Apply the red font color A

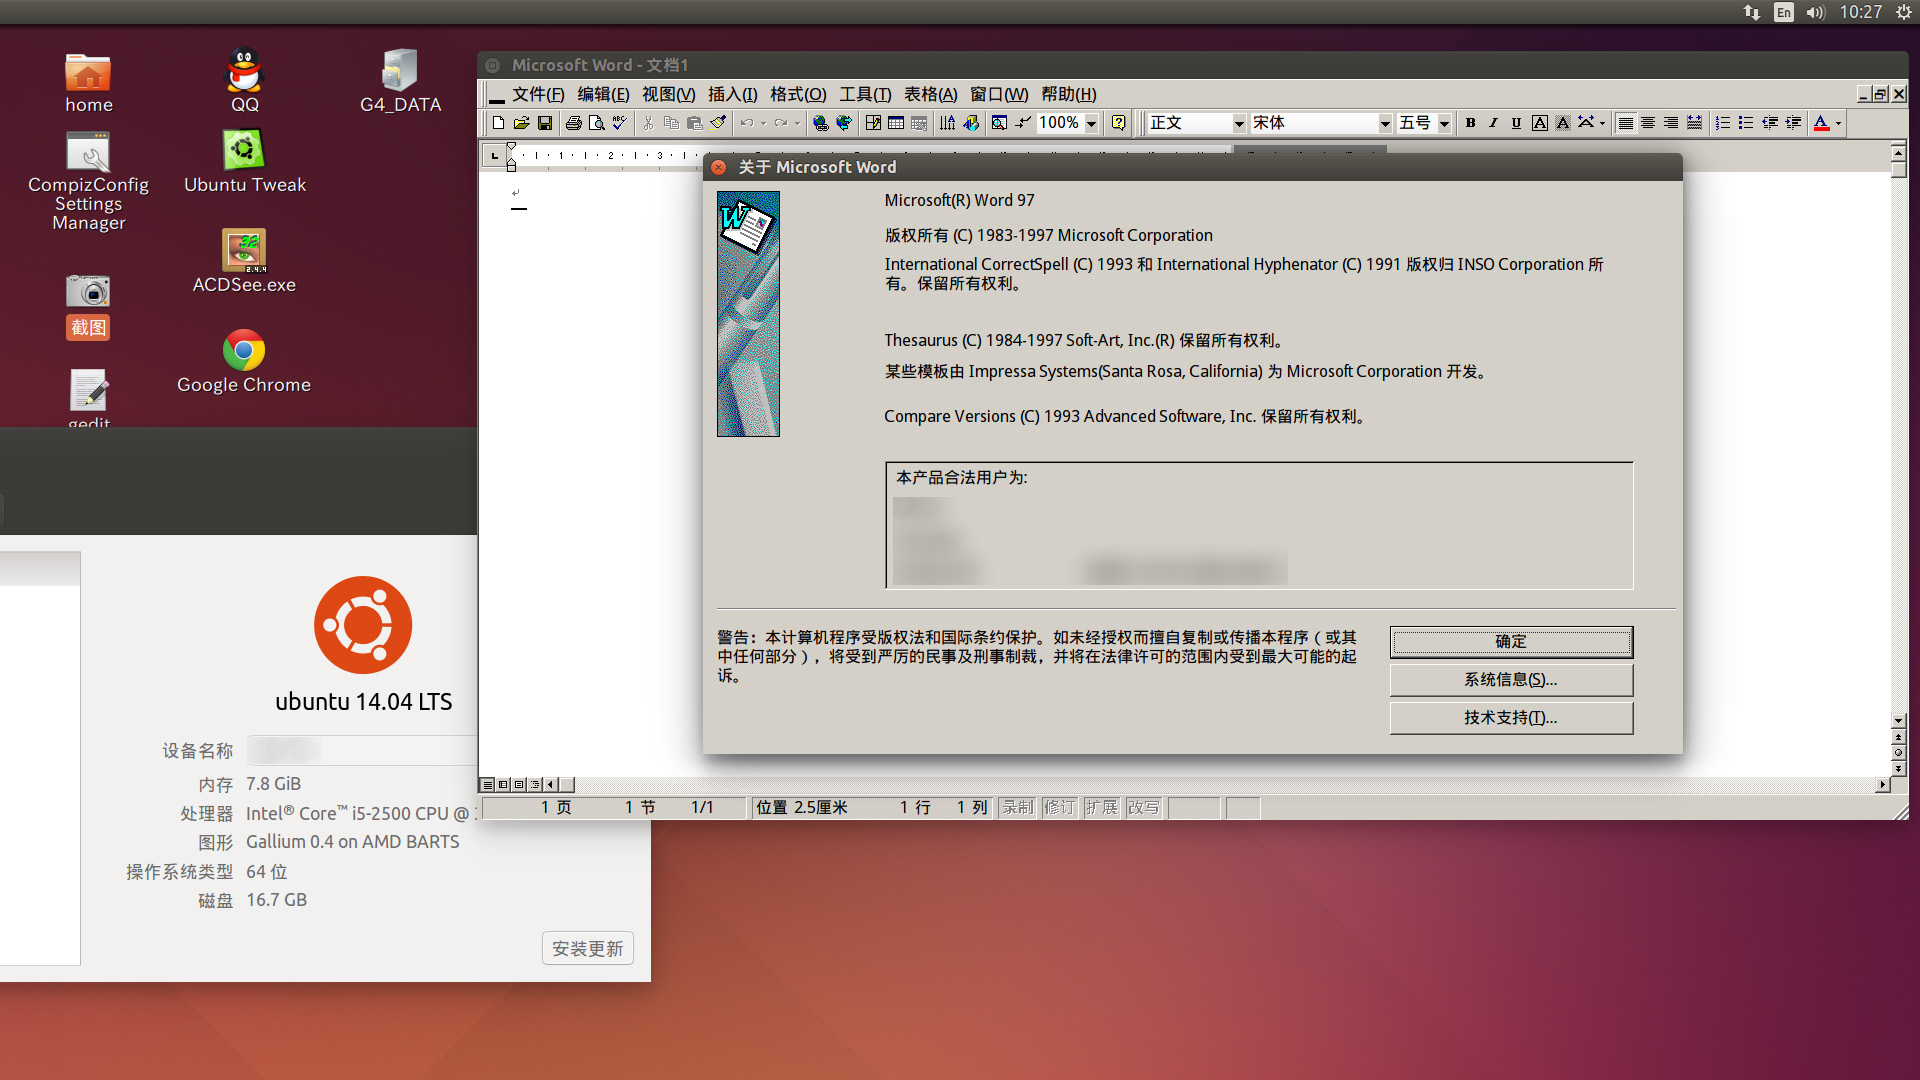[x=1822, y=123]
